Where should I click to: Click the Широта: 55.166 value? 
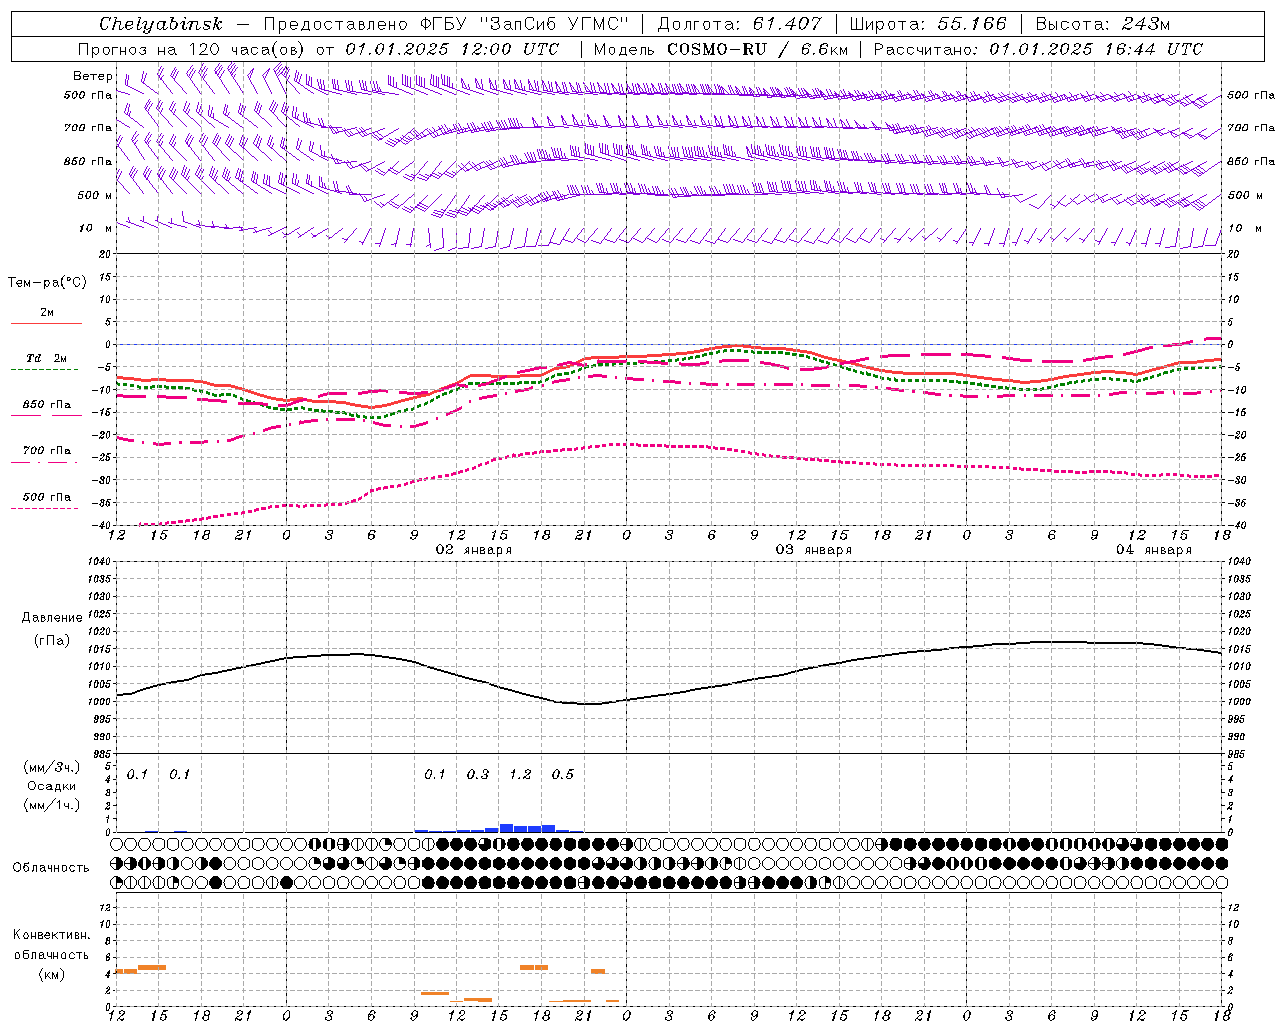click(928, 24)
